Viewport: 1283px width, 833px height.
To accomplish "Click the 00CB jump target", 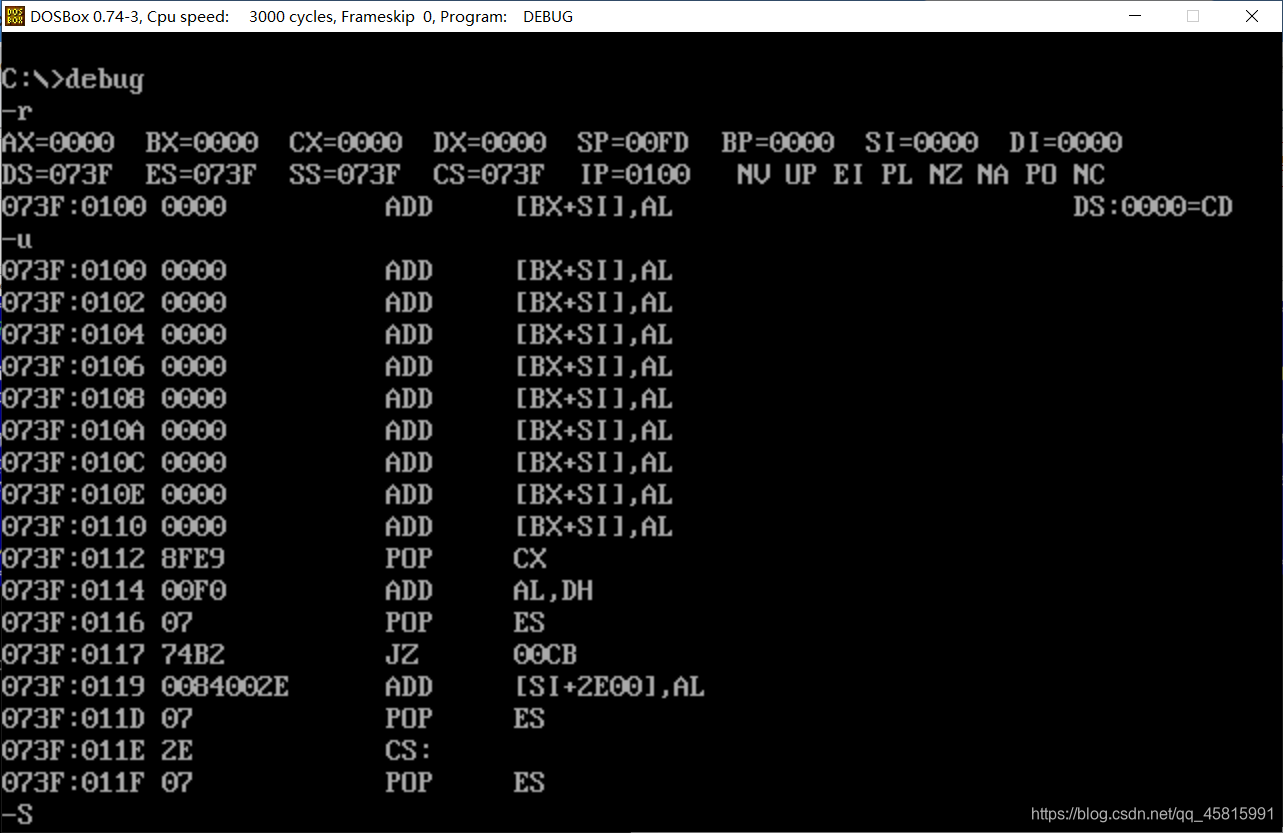I will pyautogui.click(x=546, y=655).
